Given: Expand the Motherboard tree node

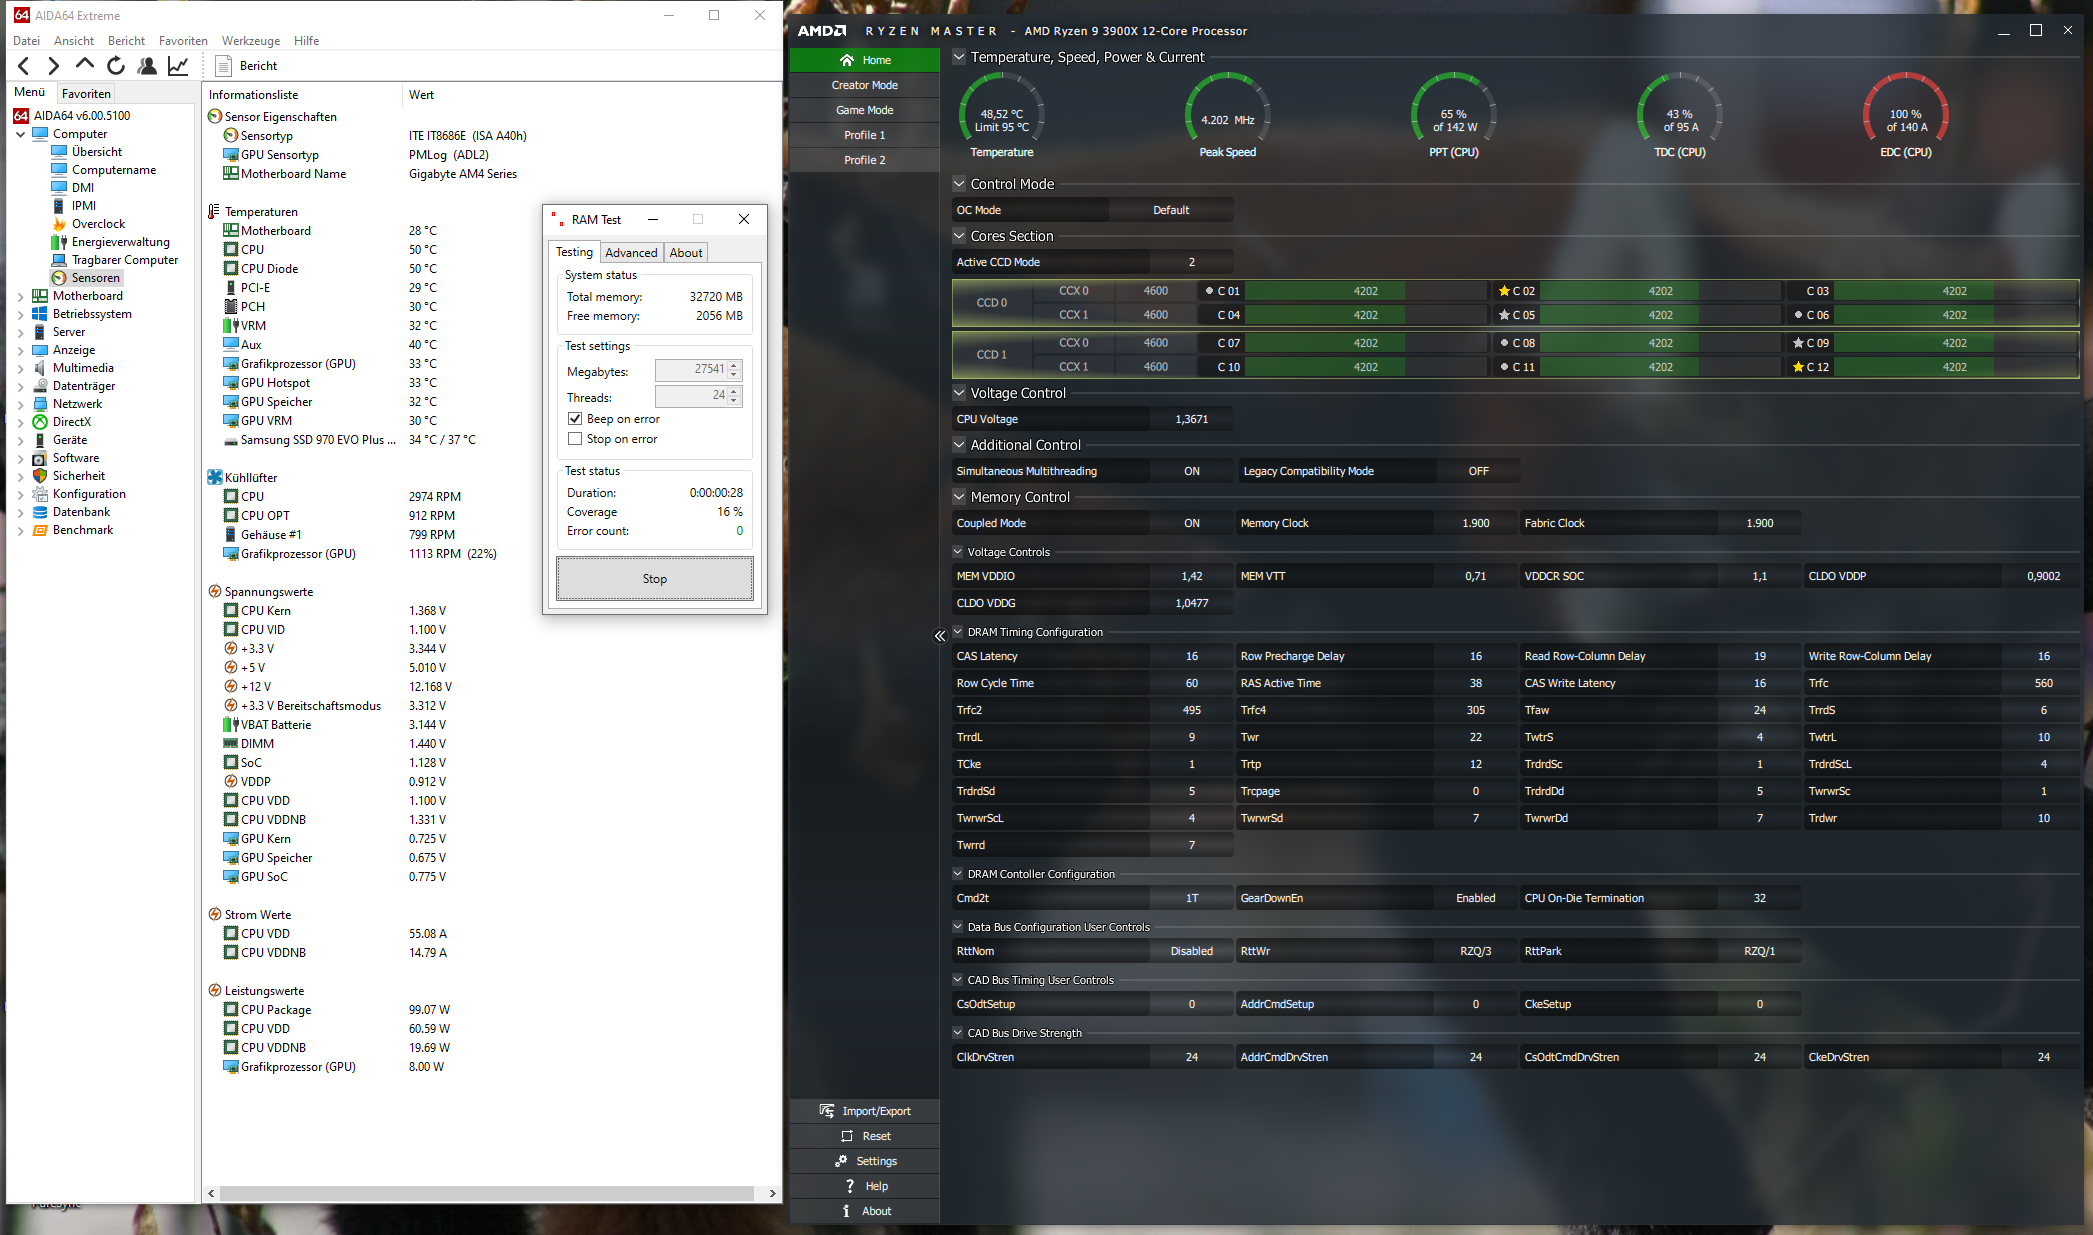Looking at the screenshot, I should 20,296.
